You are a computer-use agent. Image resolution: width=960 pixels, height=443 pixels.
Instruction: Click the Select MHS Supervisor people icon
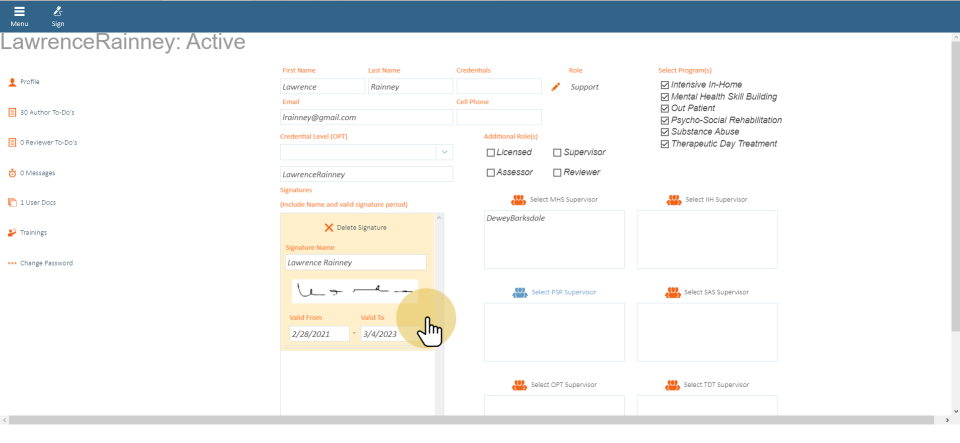[518, 200]
